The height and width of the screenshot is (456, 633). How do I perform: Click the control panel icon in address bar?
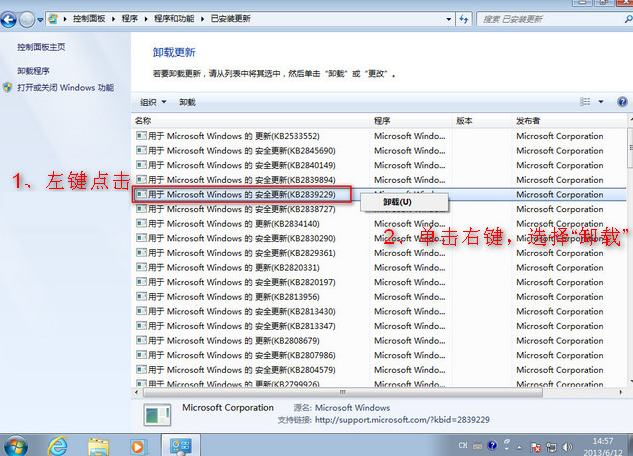[53, 19]
